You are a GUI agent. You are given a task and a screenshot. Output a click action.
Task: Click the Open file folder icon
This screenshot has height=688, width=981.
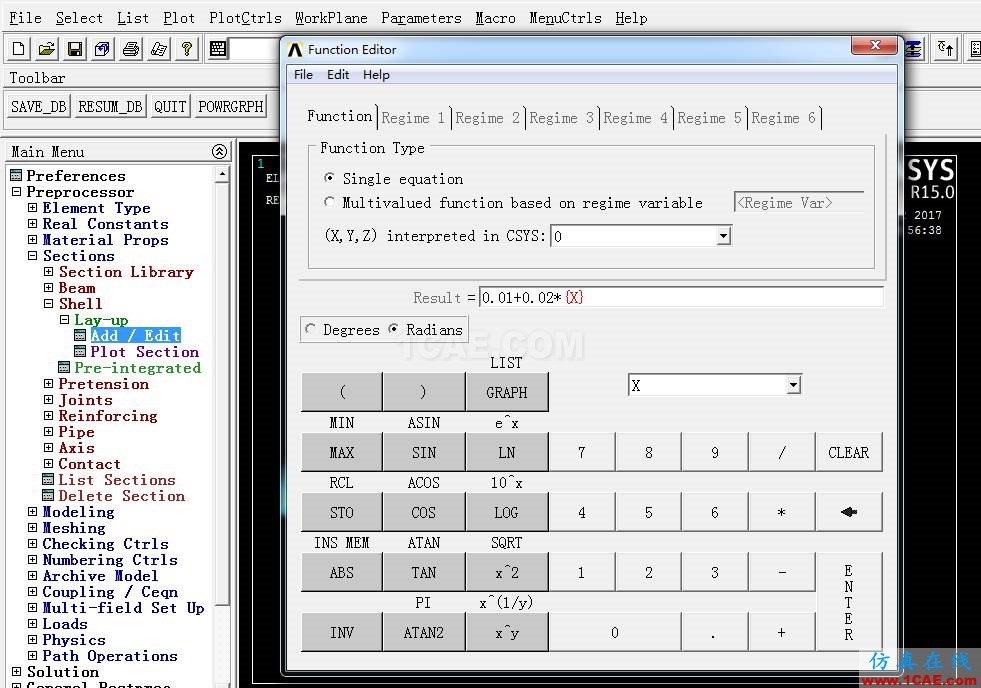(47, 49)
